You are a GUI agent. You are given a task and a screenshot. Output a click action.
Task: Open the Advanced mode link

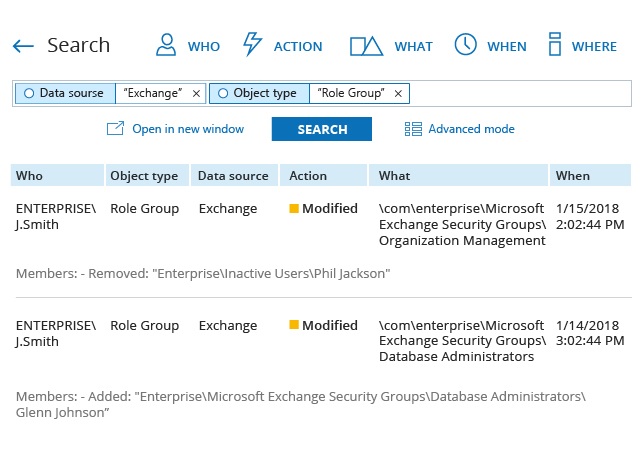[x=471, y=129]
